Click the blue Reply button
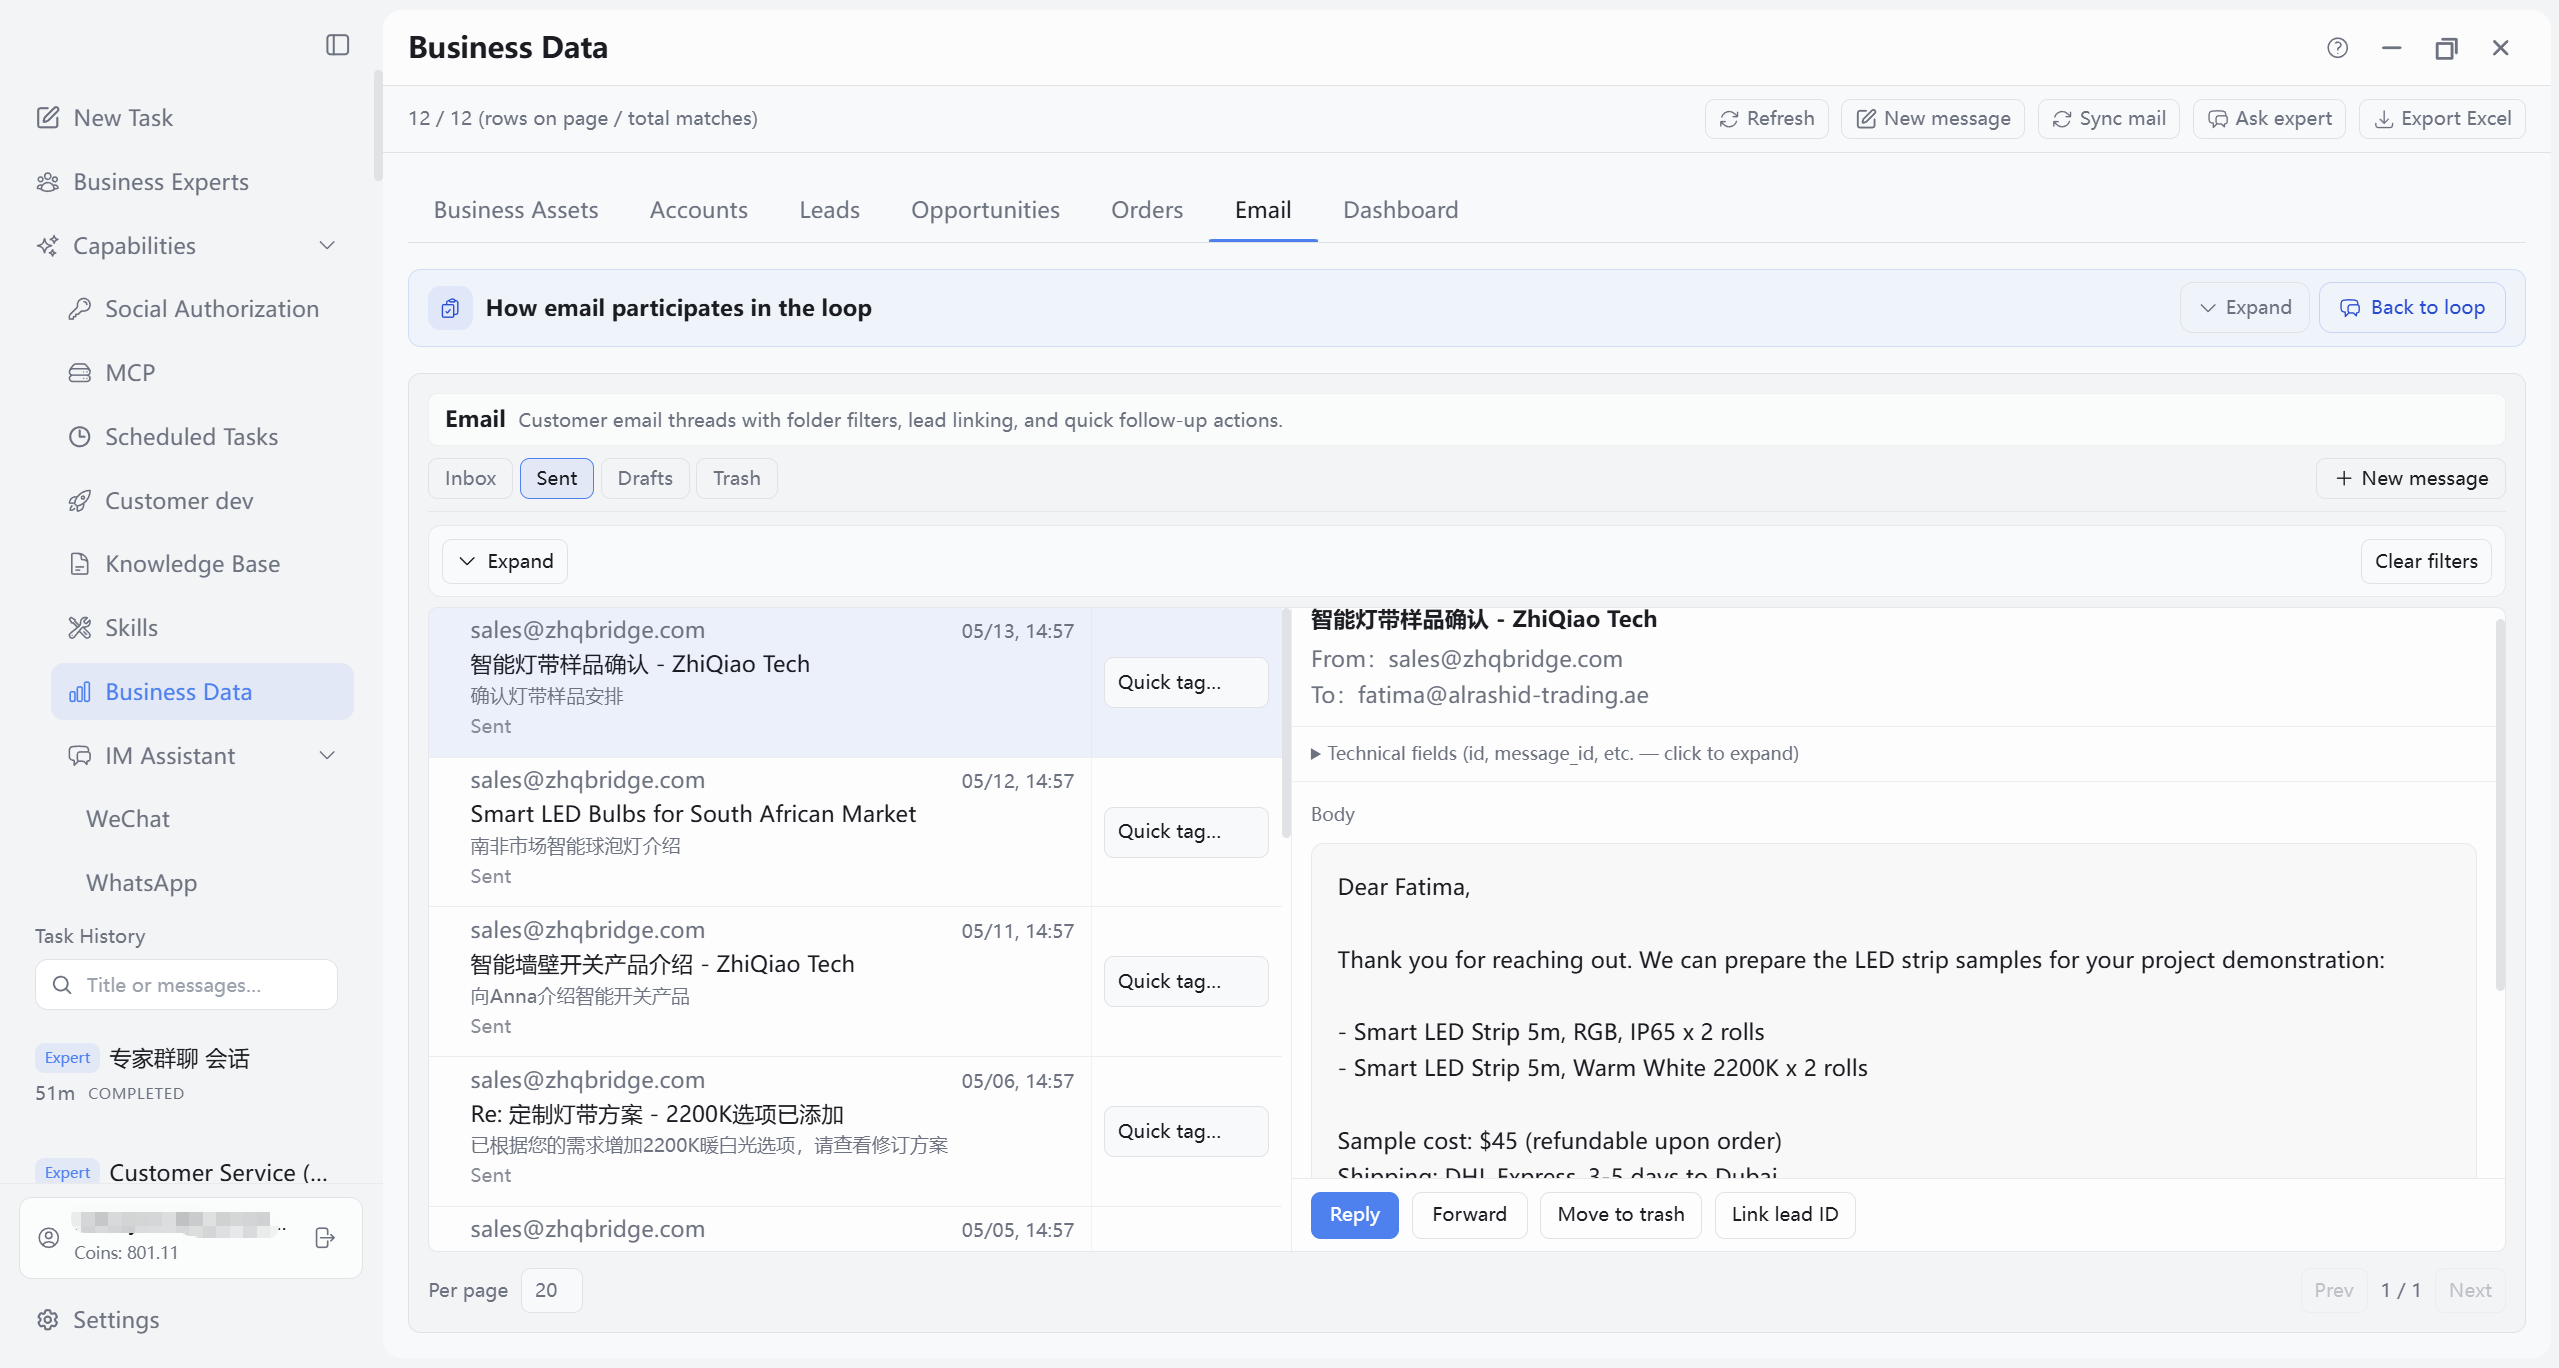Image resolution: width=2559 pixels, height=1368 pixels. [1354, 1215]
